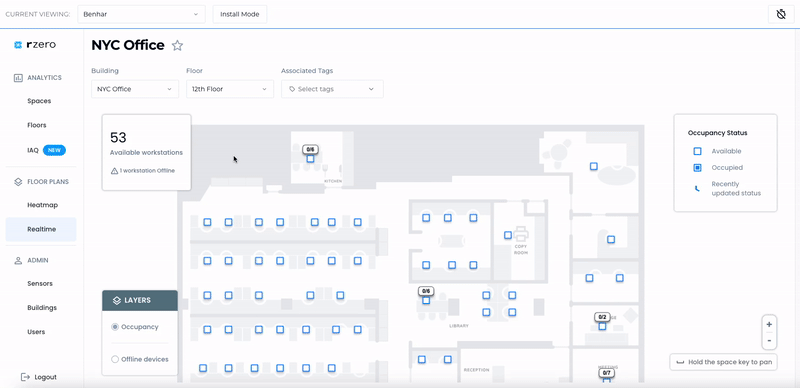Favorite NYC Office with the star icon
Image resolution: width=800 pixels, height=388 pixels.
177,45
